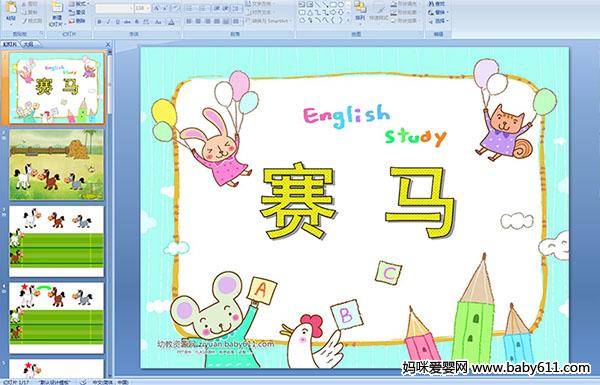Expand the New Slide layout arrow
The height and width of the screenshot is (385, 600).
pos(65,24)
